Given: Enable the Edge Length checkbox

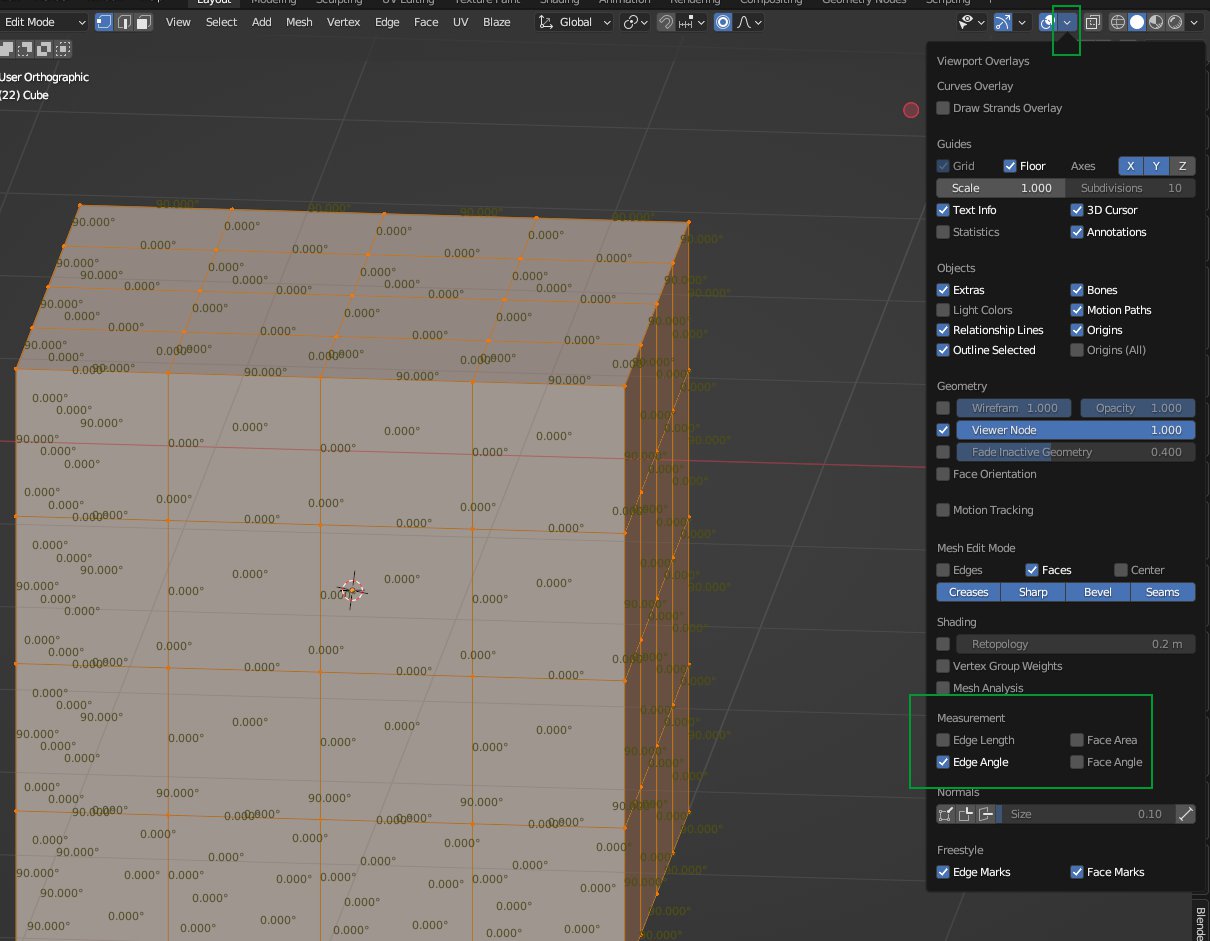Looking at the screenshot, I should tap(943, 740).
